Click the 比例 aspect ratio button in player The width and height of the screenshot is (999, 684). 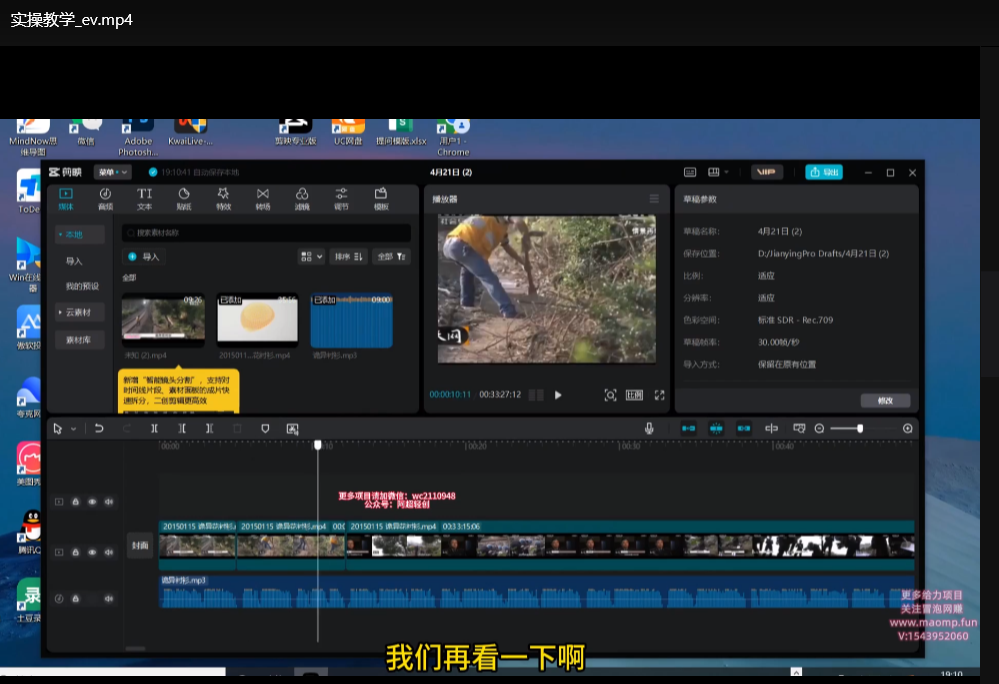(635, 395)
